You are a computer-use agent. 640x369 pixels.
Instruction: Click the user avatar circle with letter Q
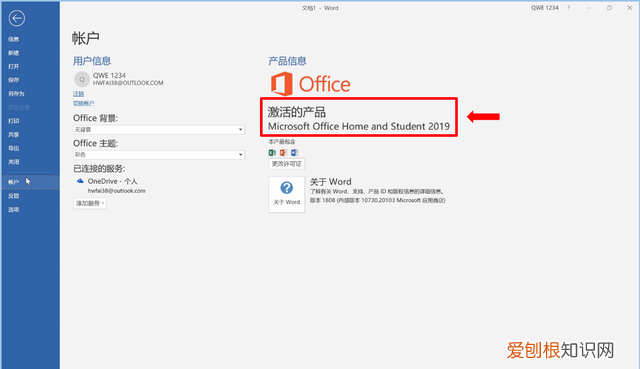(82, 79)
